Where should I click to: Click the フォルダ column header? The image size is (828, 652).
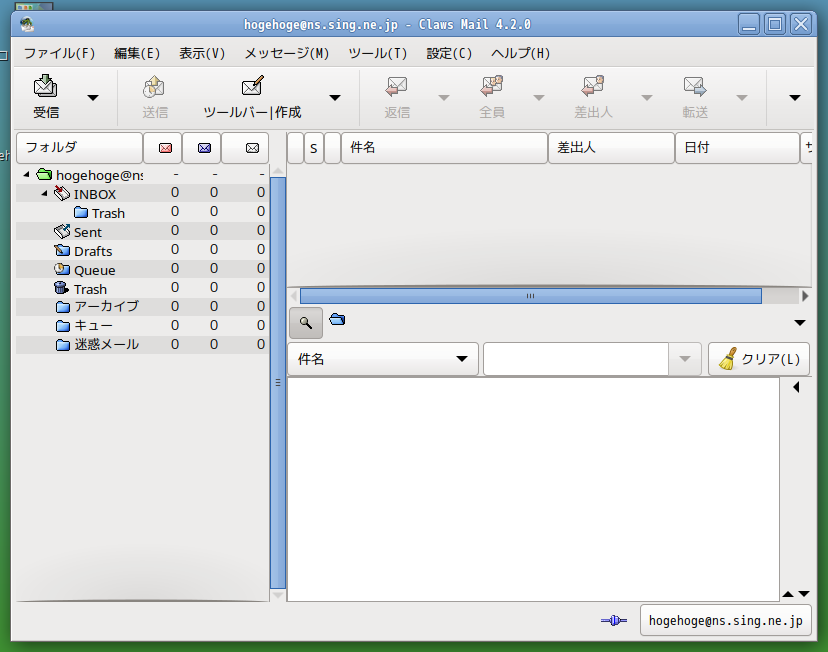click(x=80, y=148)
